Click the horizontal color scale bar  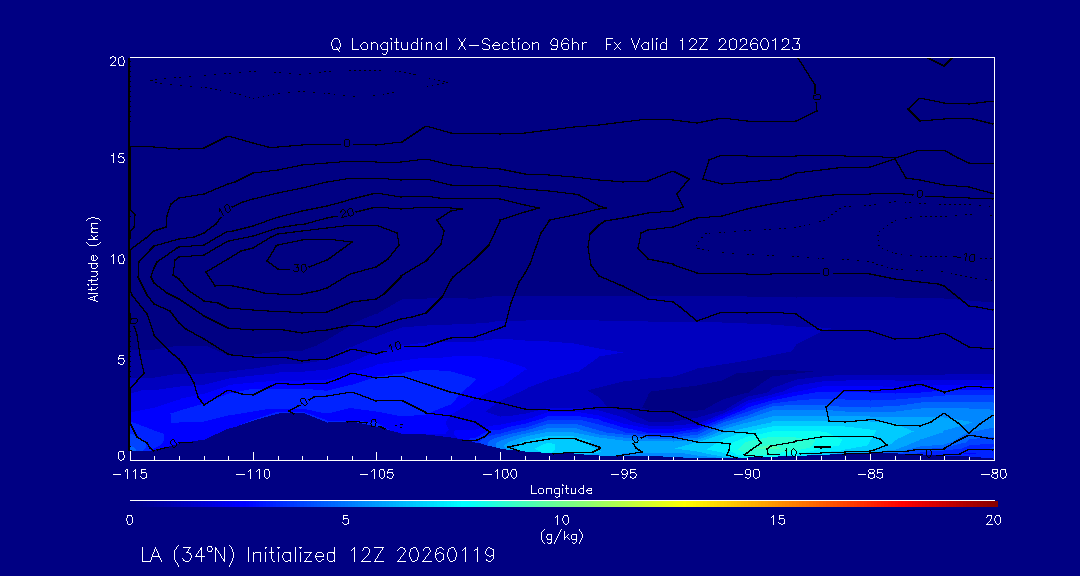(563, 504)
